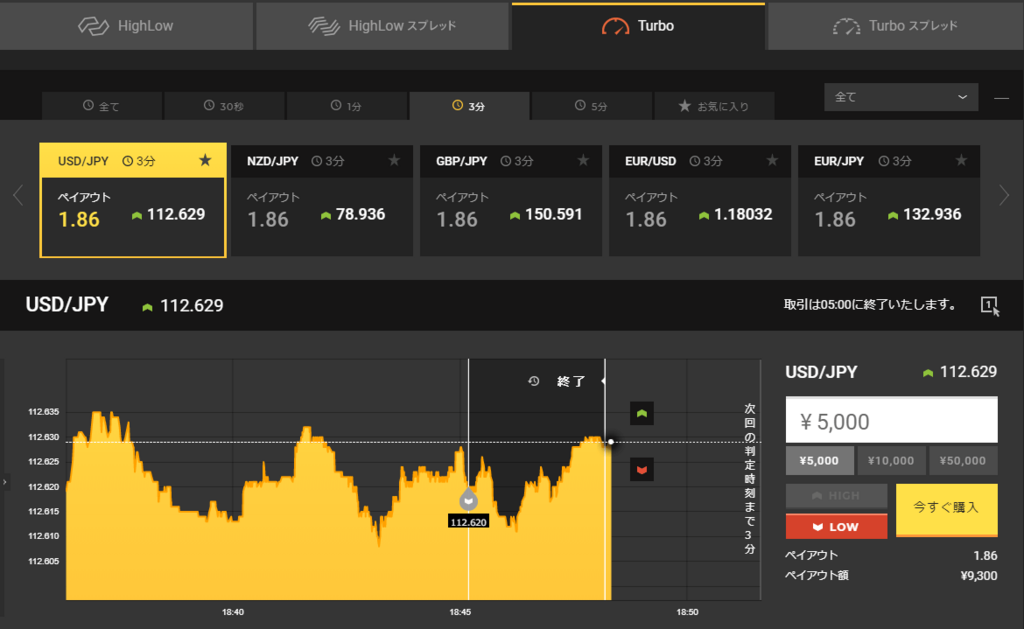Click the single-chart layout "1" icon

point(989,306)
